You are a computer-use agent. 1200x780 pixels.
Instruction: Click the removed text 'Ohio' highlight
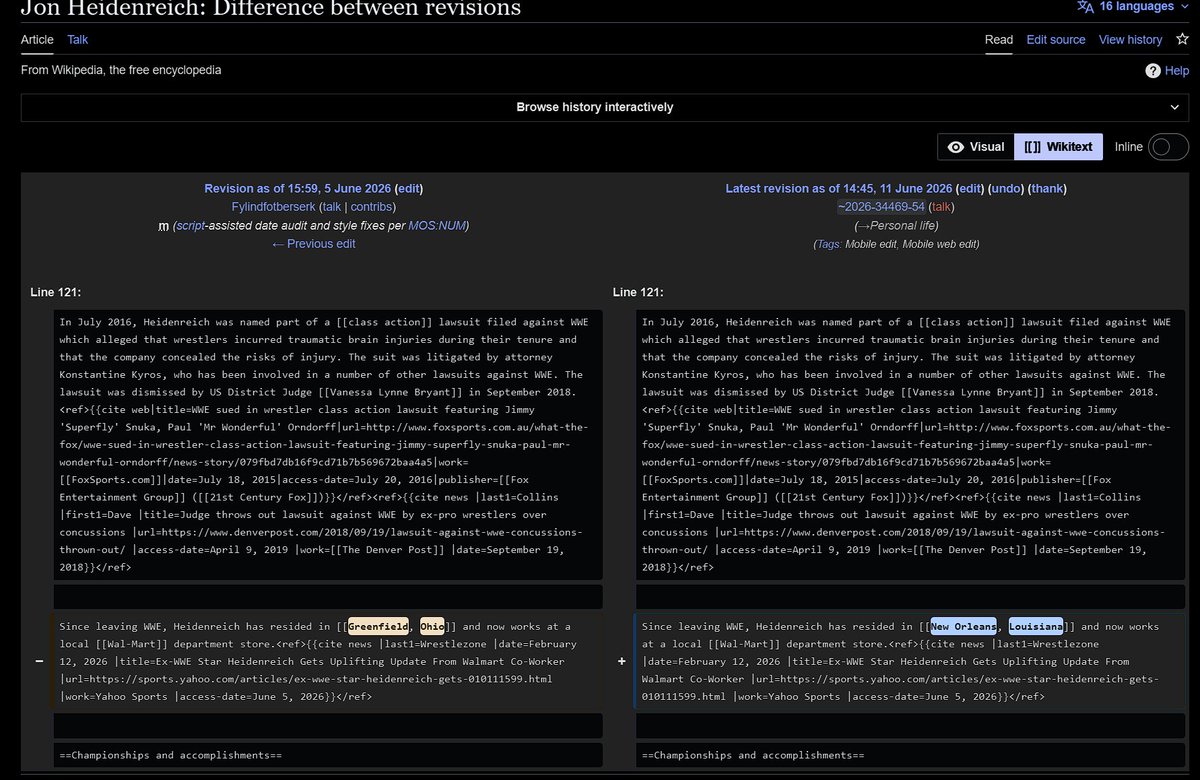pyautogui.click(x=433, y=627)
